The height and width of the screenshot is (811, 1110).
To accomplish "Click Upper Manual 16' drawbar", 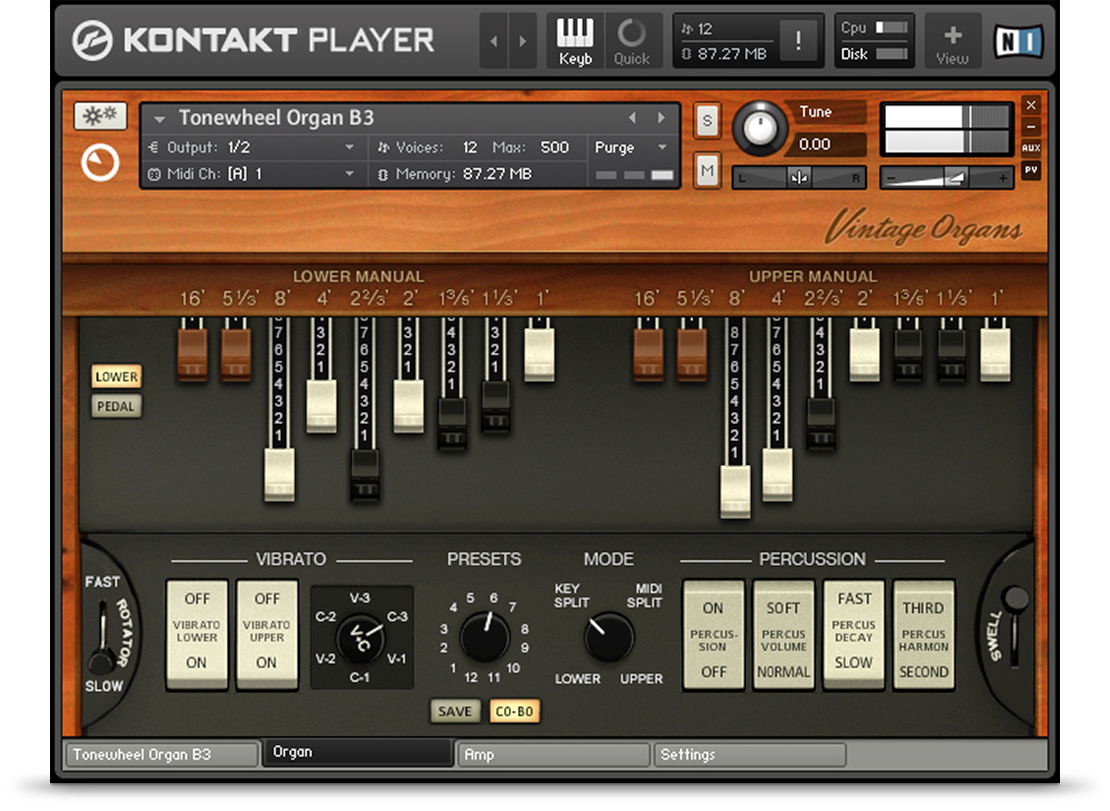I will pyautogui.click(x=648, y=354).
